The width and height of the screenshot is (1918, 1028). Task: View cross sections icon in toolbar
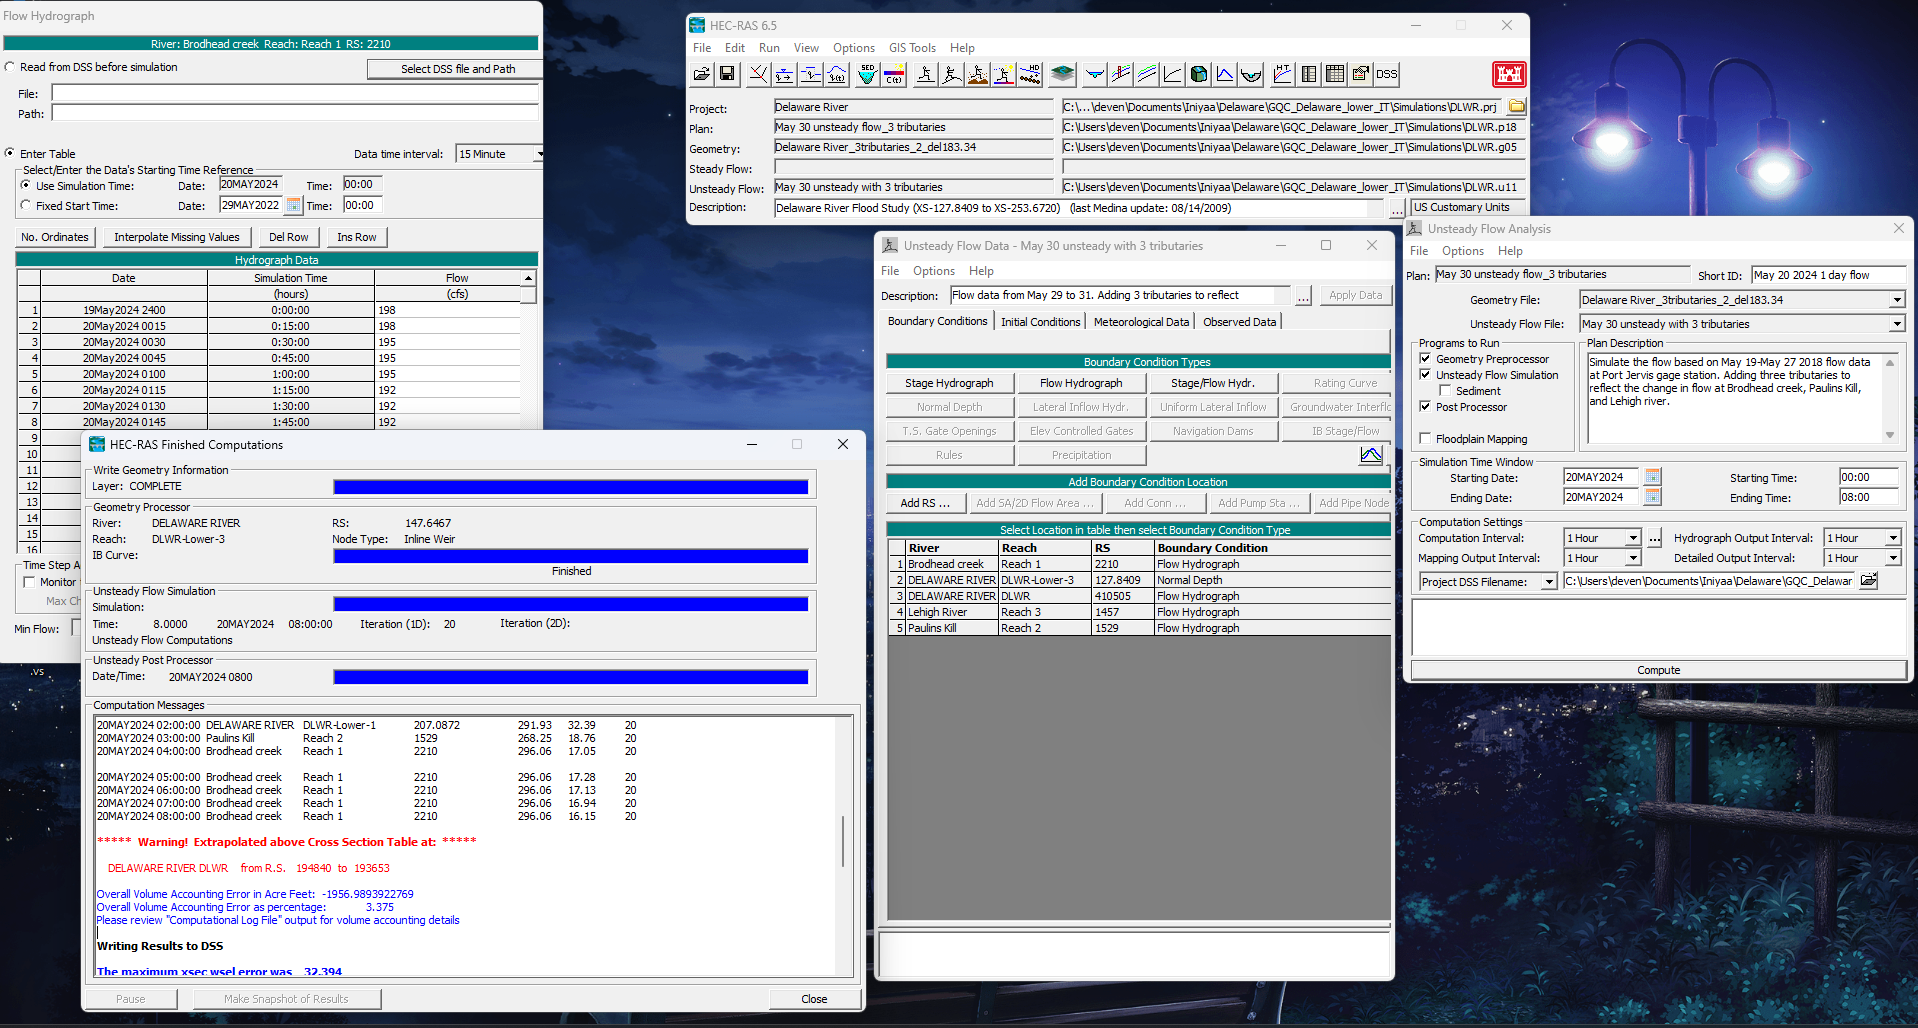pos(1095,74)
